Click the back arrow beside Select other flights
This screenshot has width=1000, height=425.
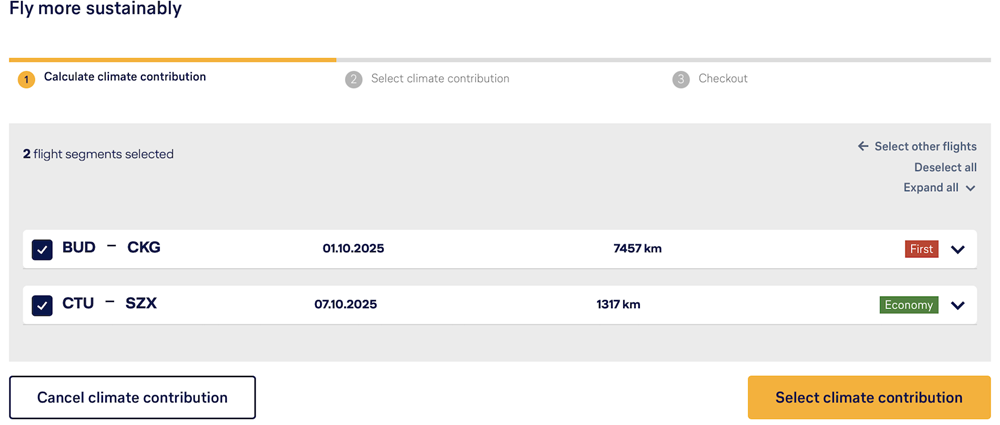863,146
